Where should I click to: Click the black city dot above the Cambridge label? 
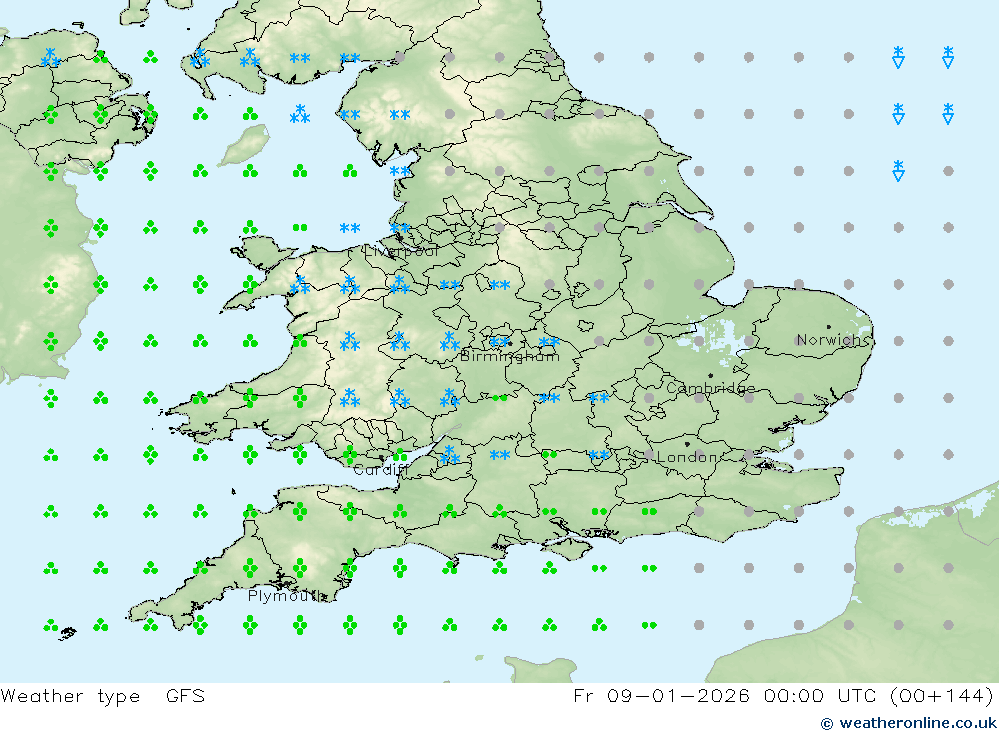710,376
